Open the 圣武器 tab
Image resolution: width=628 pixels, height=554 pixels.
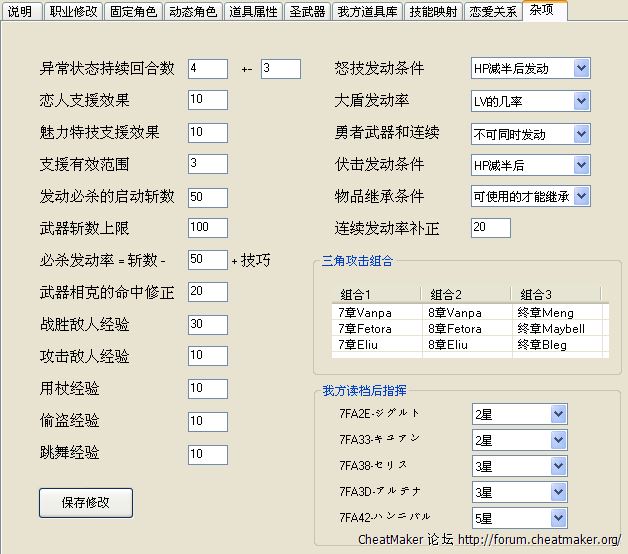tap(307, 11)
